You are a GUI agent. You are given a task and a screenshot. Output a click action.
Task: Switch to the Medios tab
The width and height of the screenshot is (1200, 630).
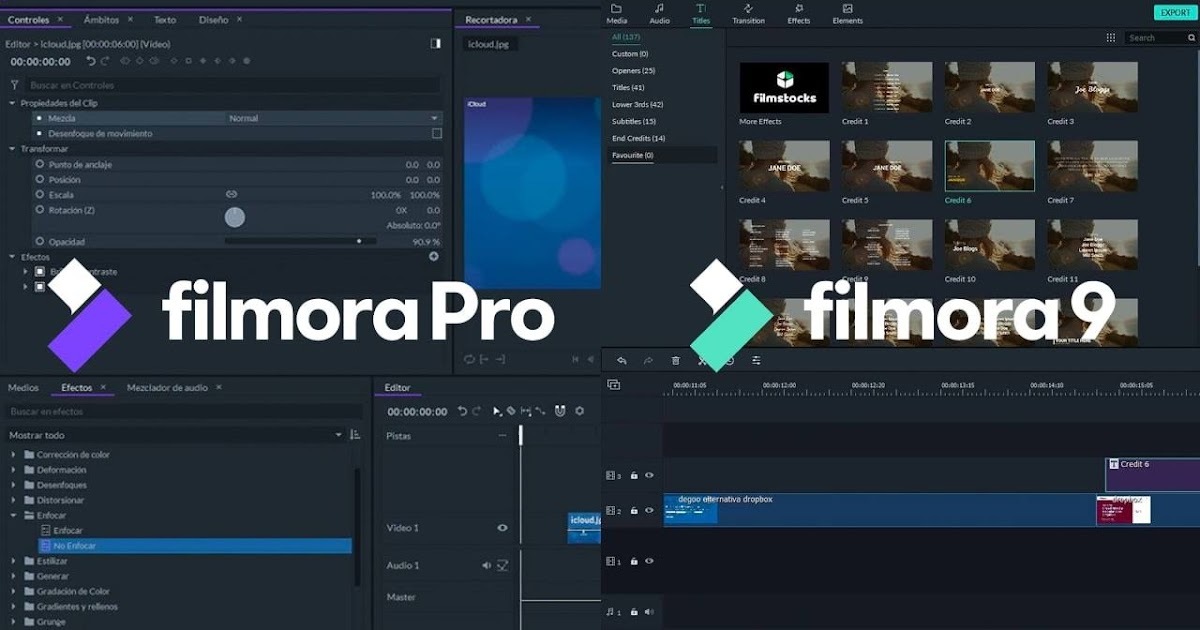[23, 387]
